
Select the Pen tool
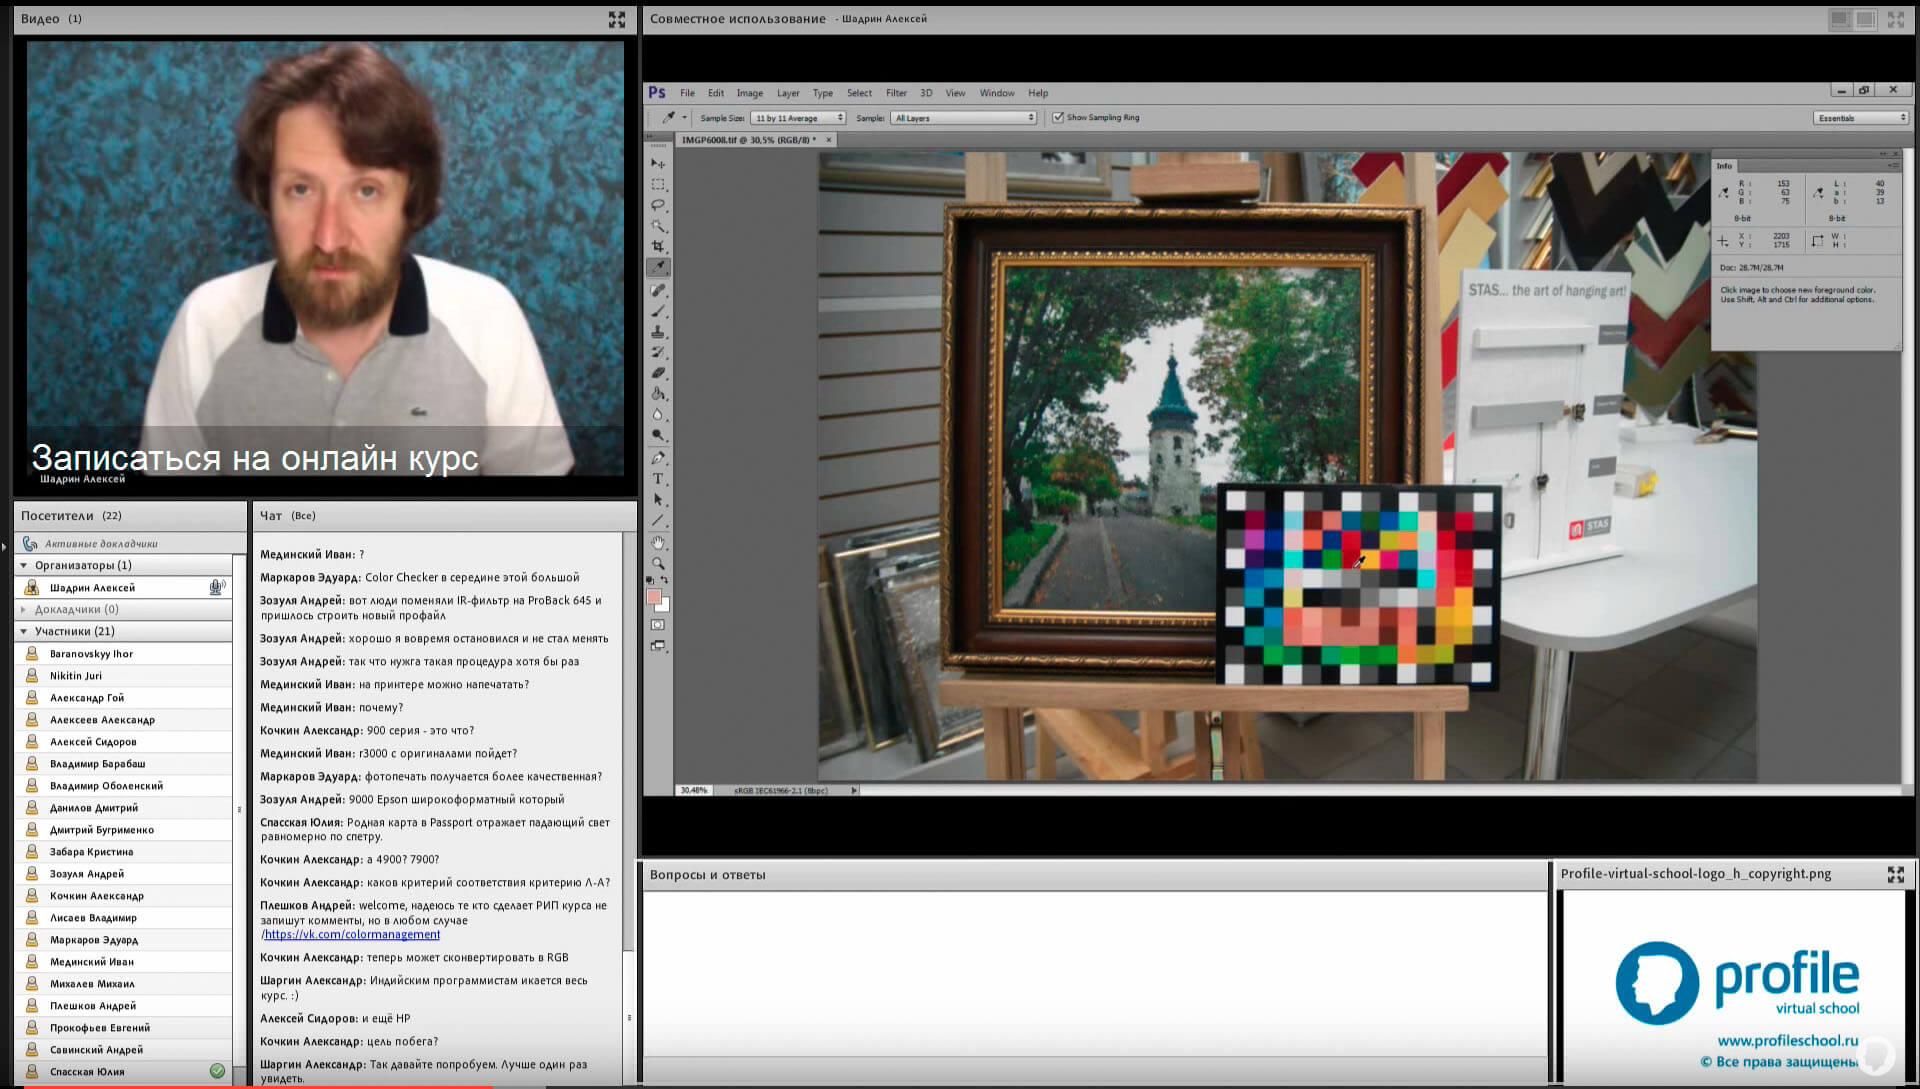(x=658, y=458)
